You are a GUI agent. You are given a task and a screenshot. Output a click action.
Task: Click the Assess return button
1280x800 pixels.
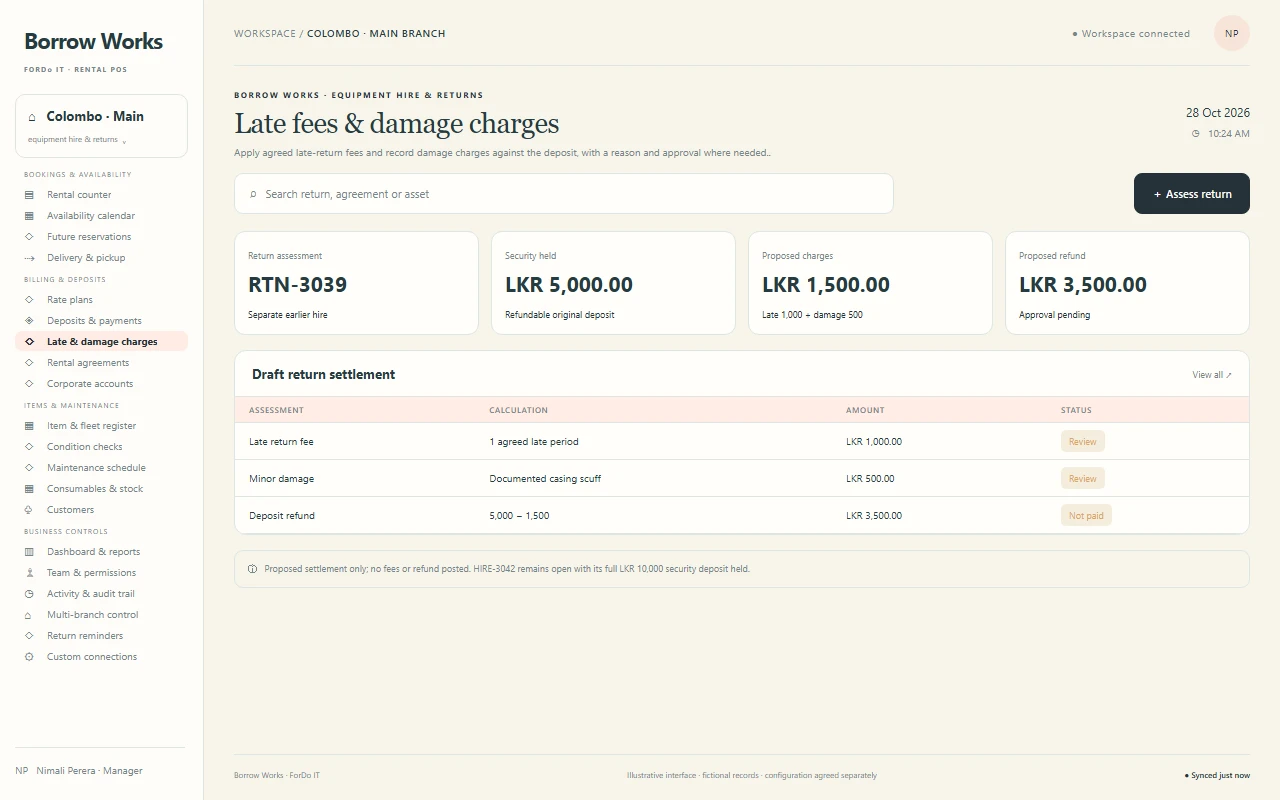click(1192, 194)
